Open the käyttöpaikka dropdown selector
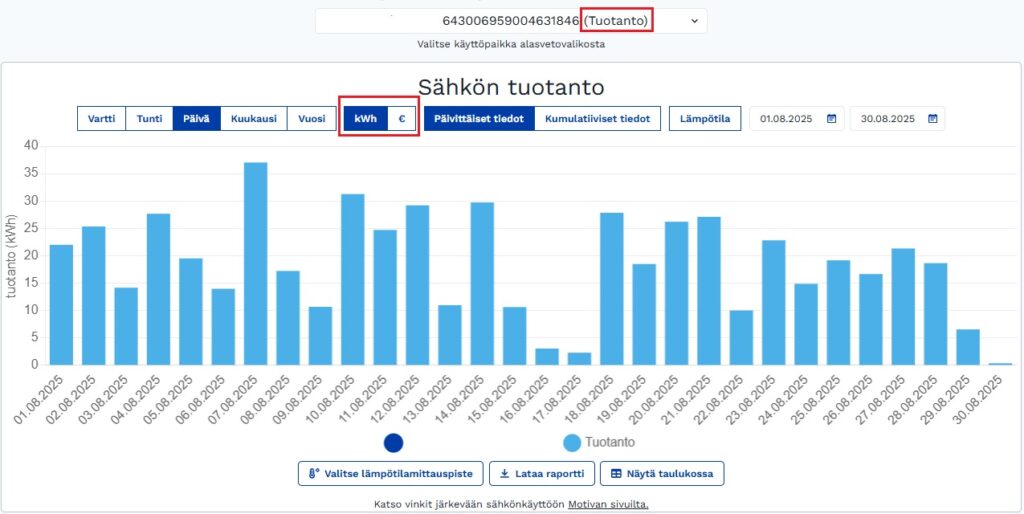 point(510,21)
